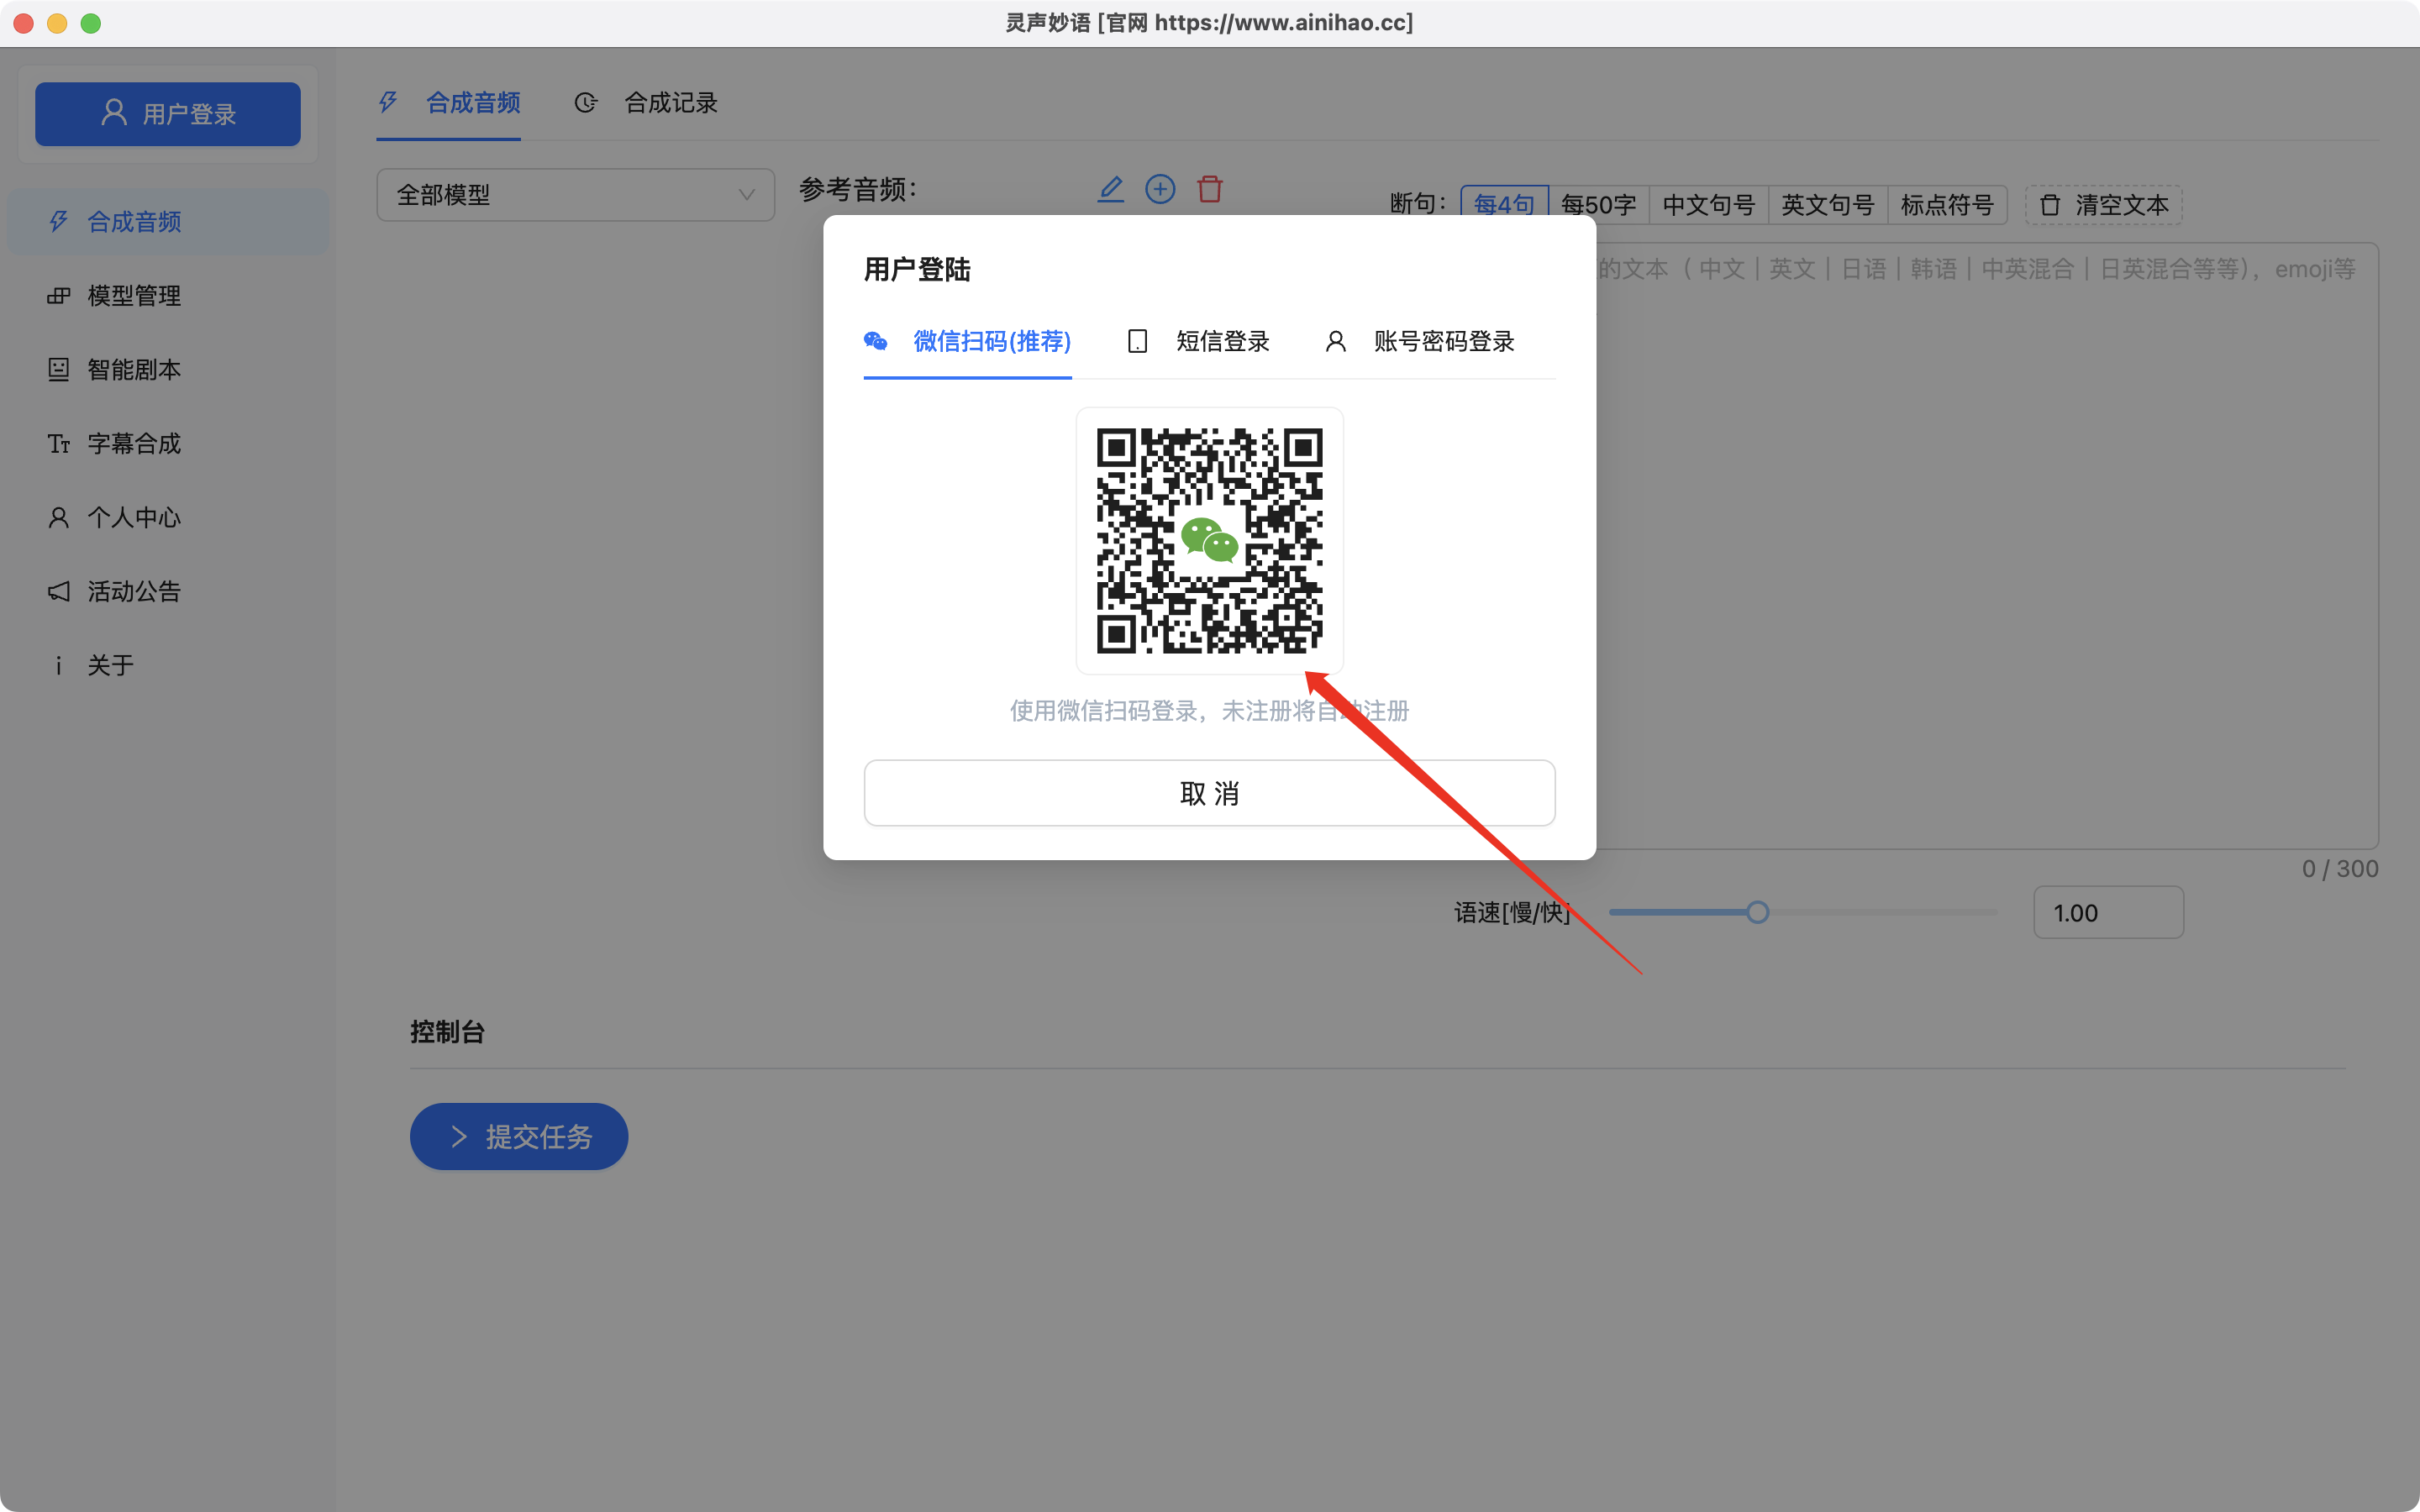Select the 微信扫码(推荐) login tab
2420x1512 pixels.
pos(967,342)
